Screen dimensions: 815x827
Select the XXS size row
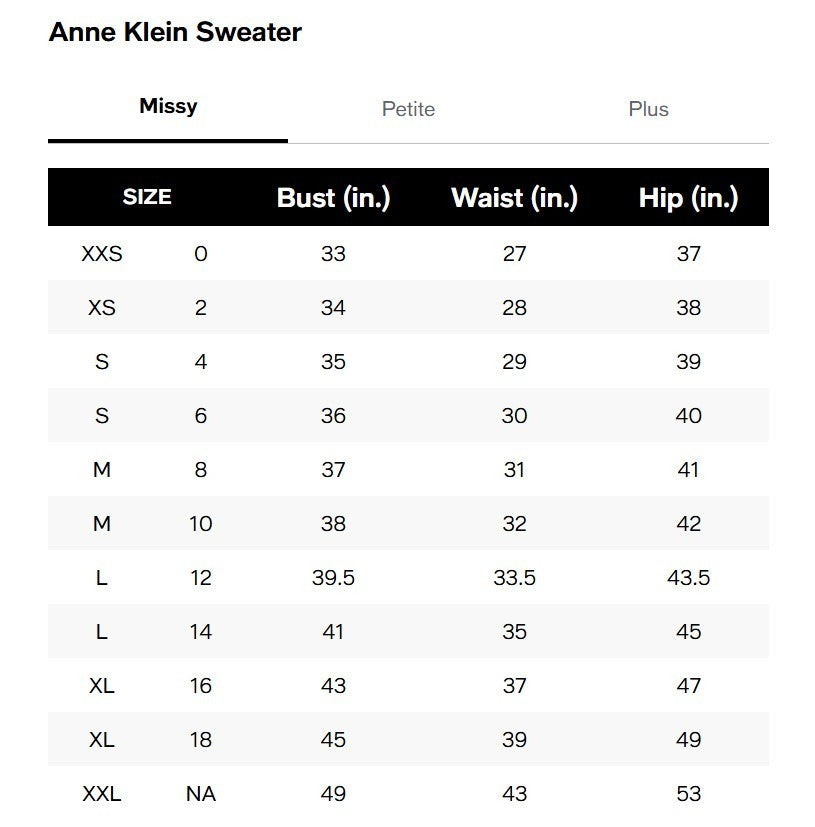(x=102, y=254)
